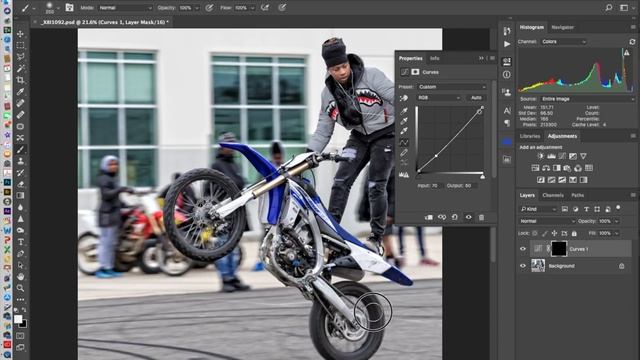Open the RGB channel dropdown in Curves
This screenshot has width=640, height=360.
439,98
